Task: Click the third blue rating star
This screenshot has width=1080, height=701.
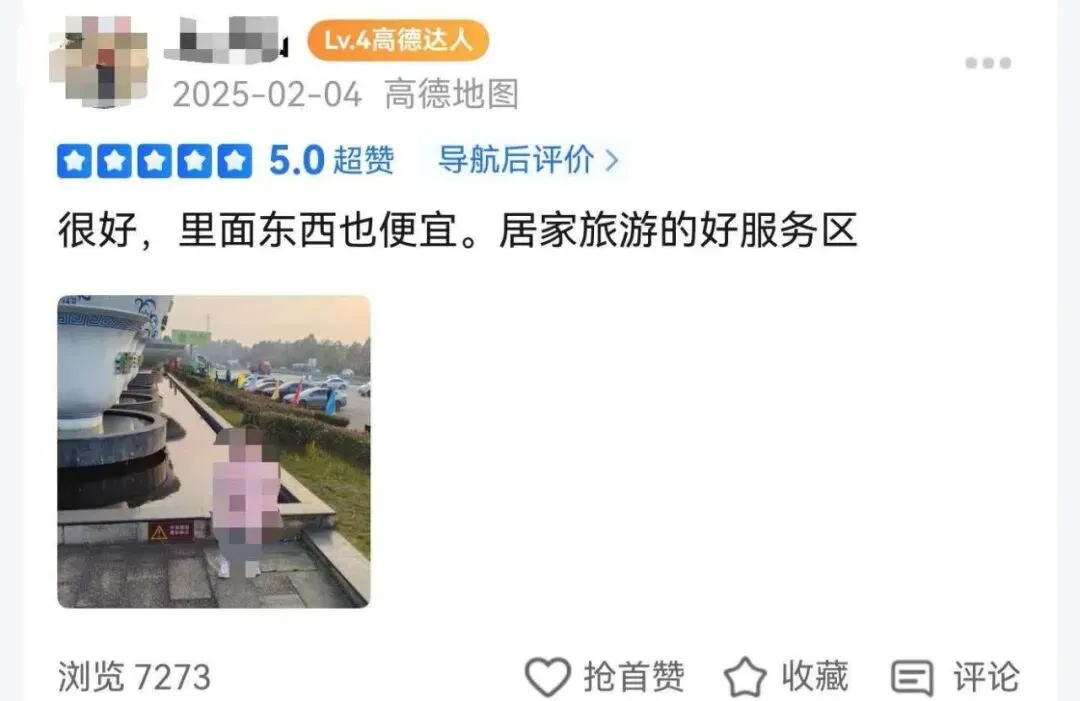Action: [x=154, y=161]
